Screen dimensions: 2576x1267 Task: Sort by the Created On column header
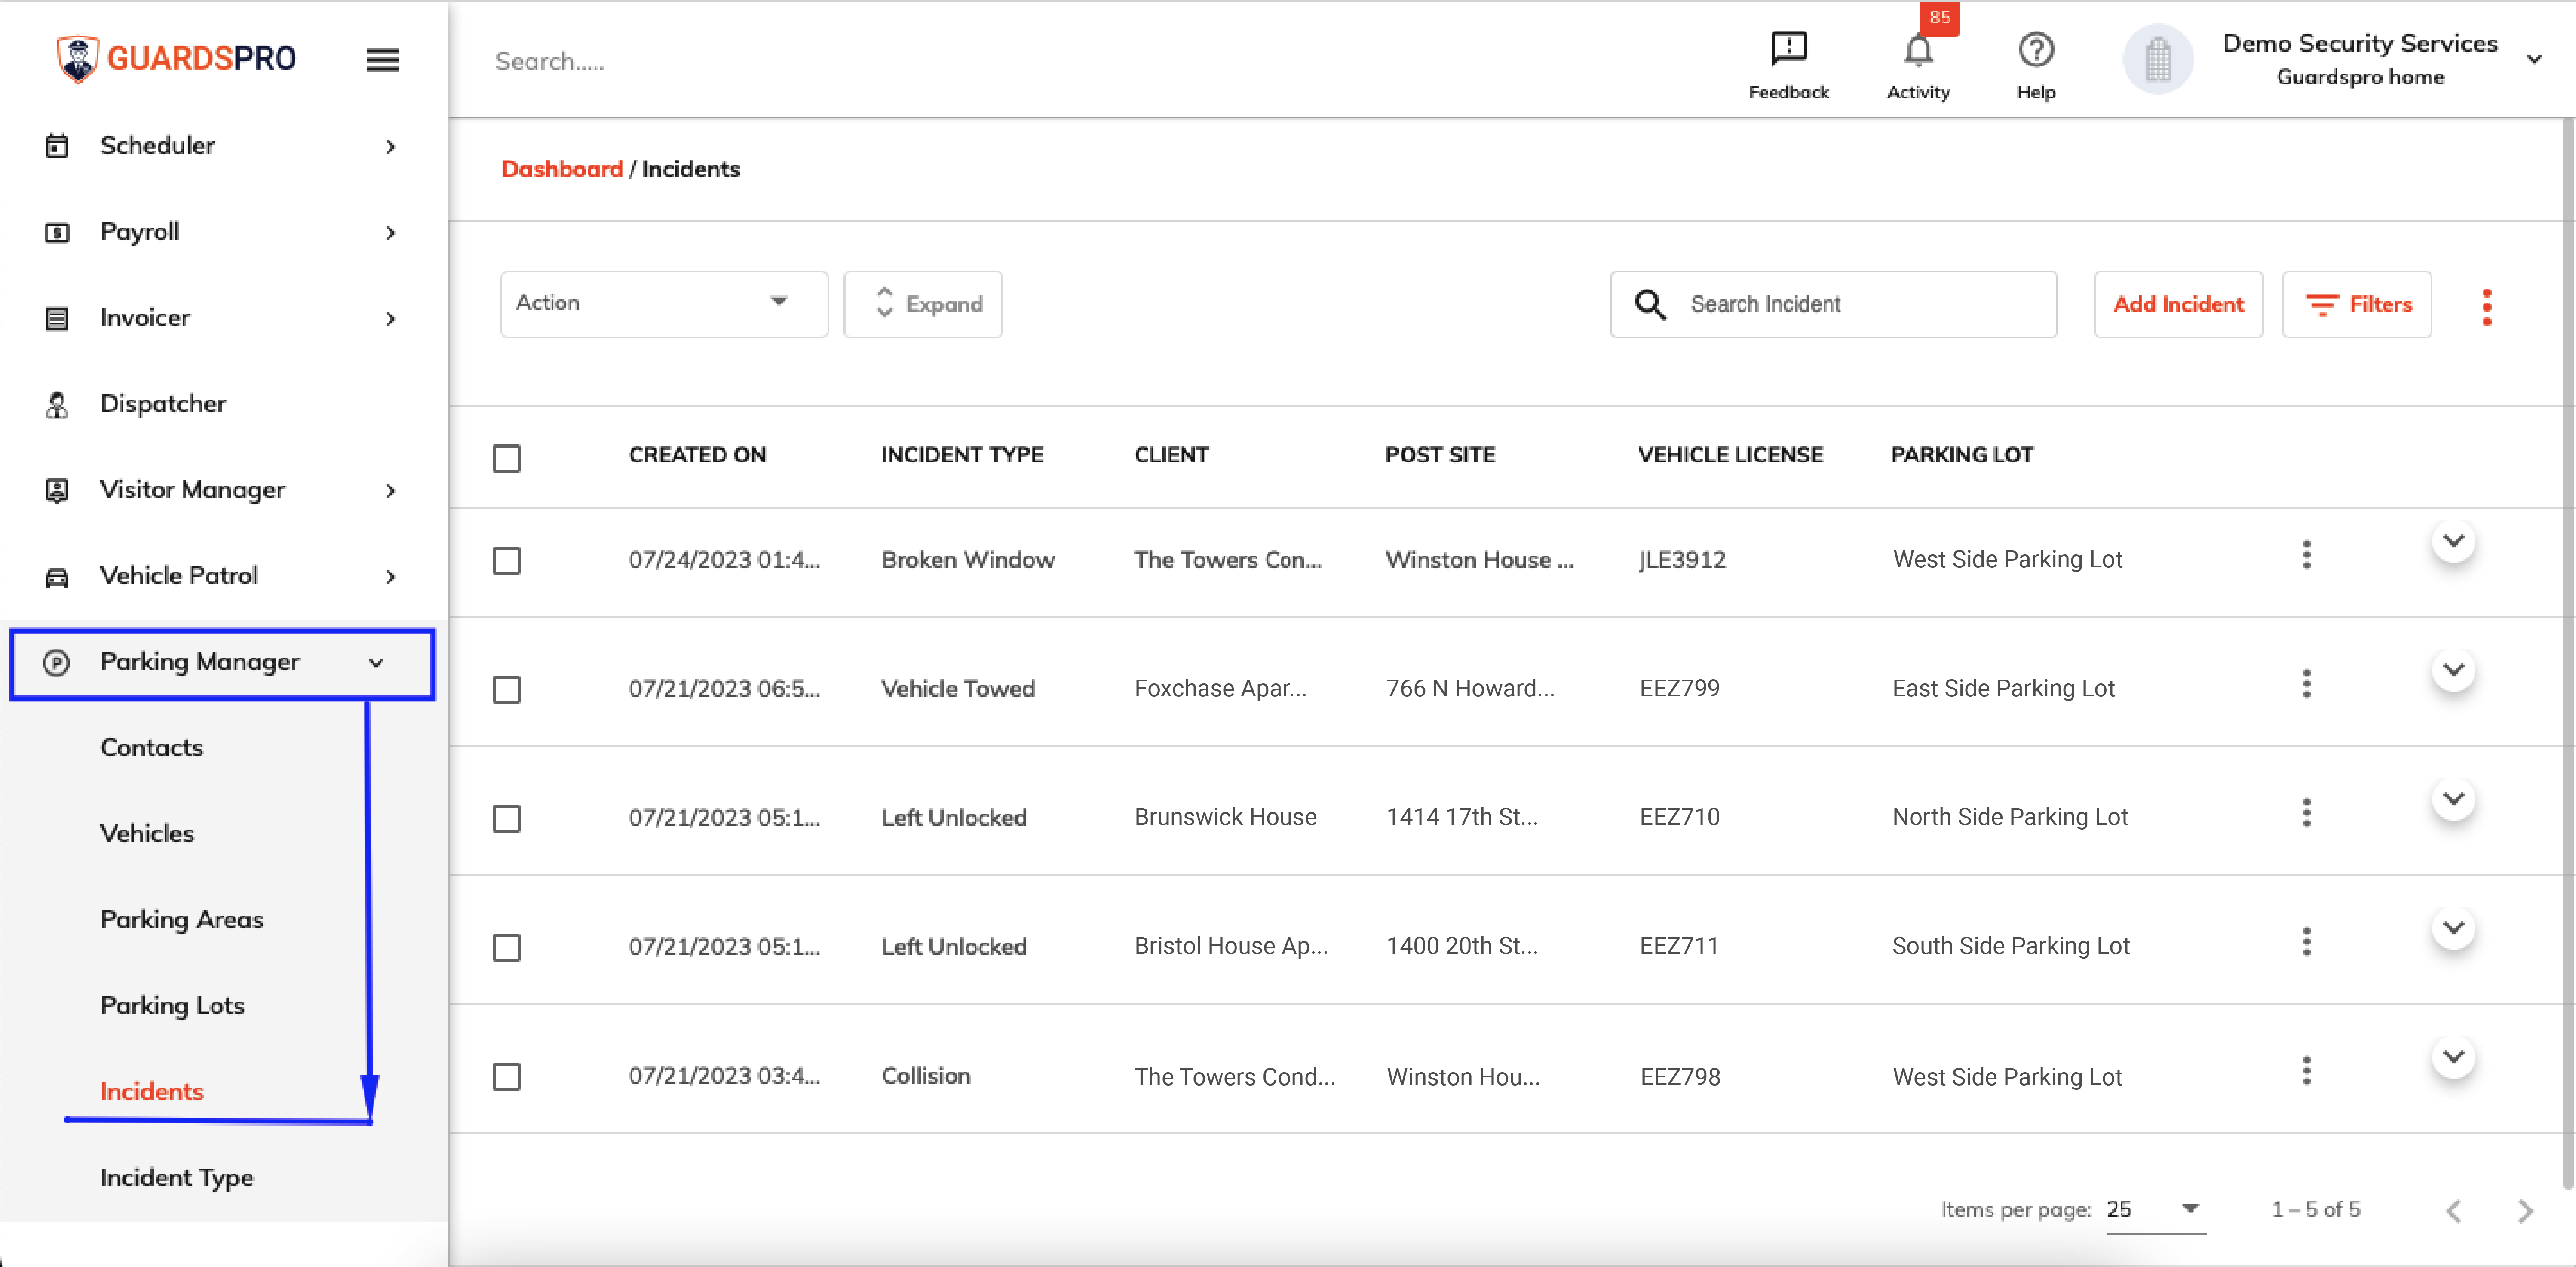click(697, 455)
